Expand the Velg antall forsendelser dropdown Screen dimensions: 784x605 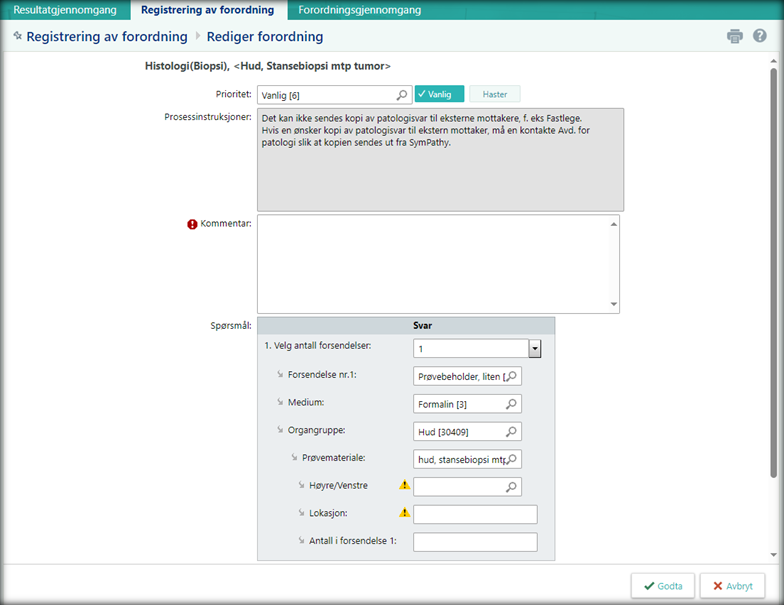535,349
